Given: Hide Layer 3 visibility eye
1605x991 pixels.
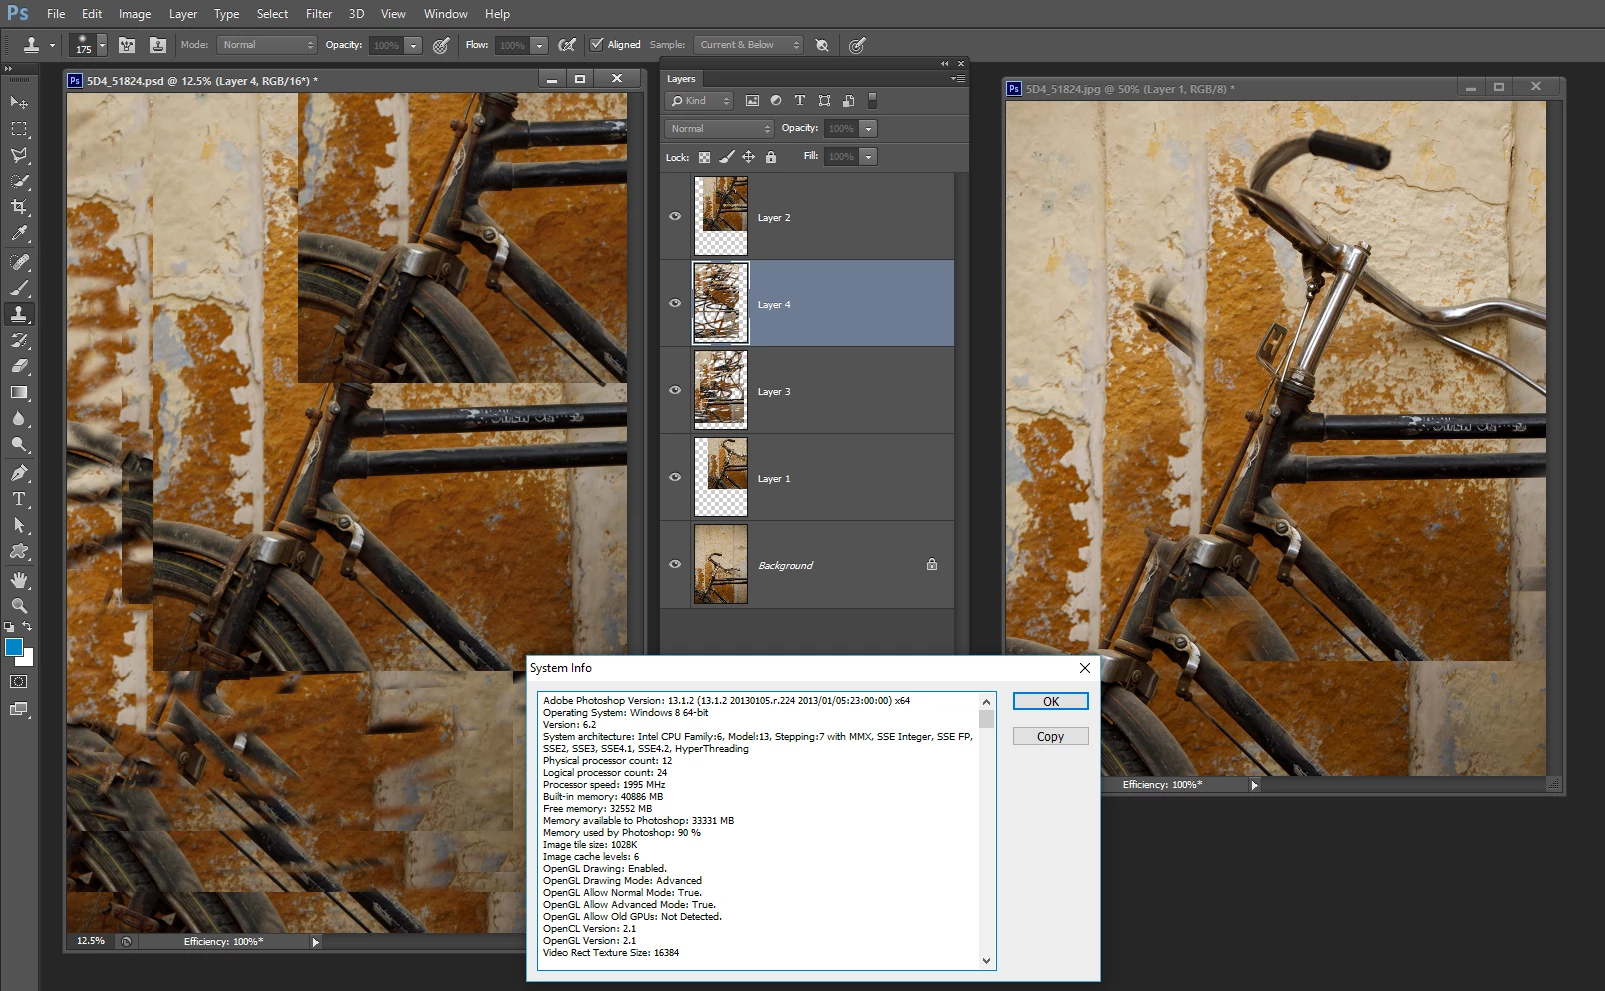Looking at the screenshot, I should (675, 391).
